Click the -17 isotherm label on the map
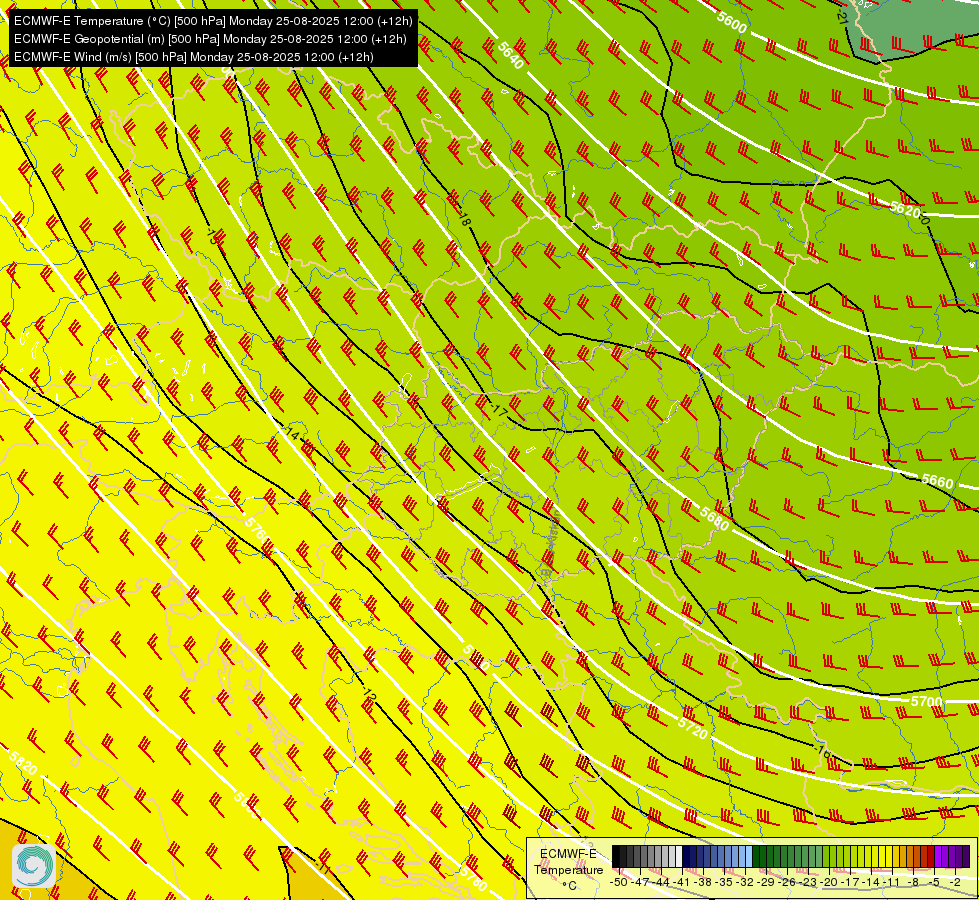Screen dimensions: 979x900 (498, 410)
